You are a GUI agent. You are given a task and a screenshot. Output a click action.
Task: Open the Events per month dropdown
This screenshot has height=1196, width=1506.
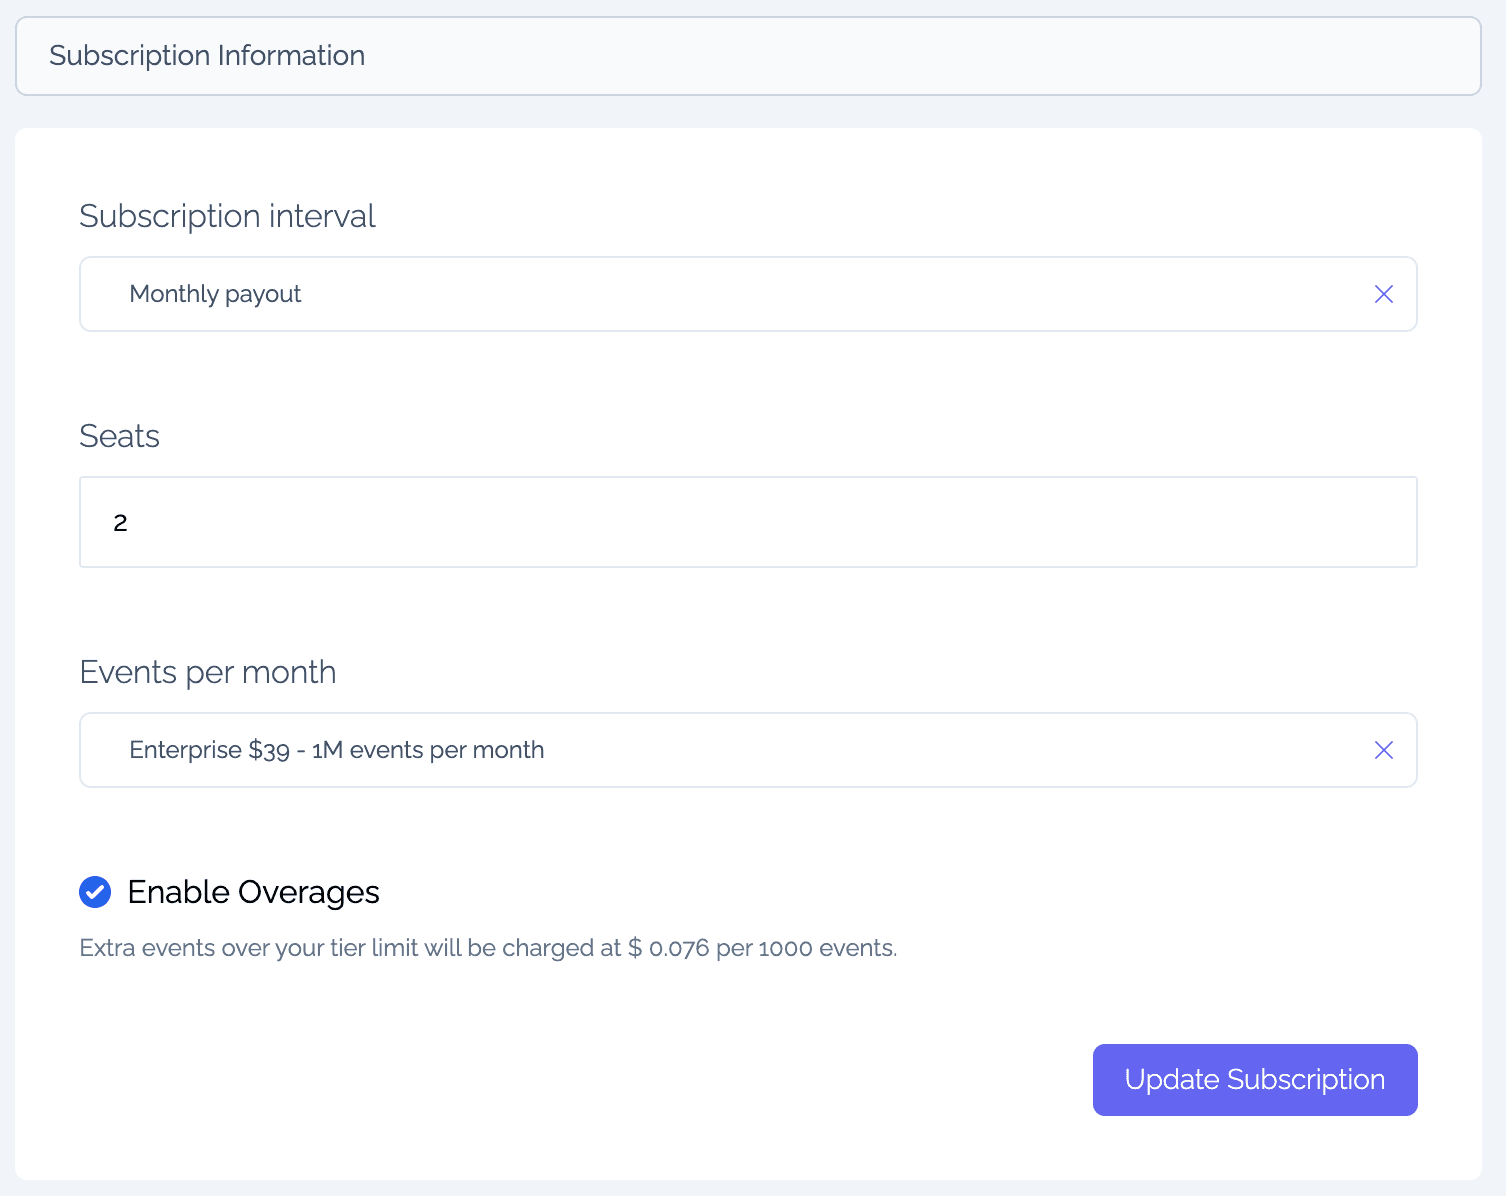coord(850,750)
